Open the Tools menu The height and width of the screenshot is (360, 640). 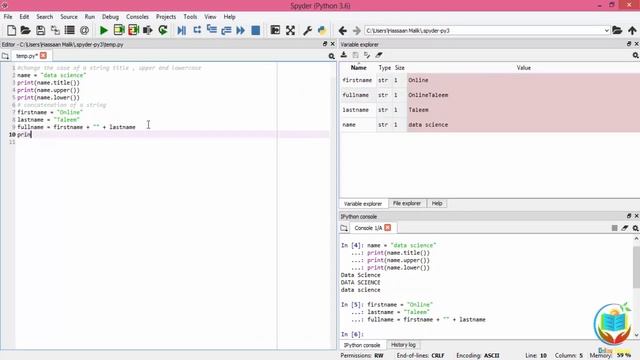click(190, 17)
